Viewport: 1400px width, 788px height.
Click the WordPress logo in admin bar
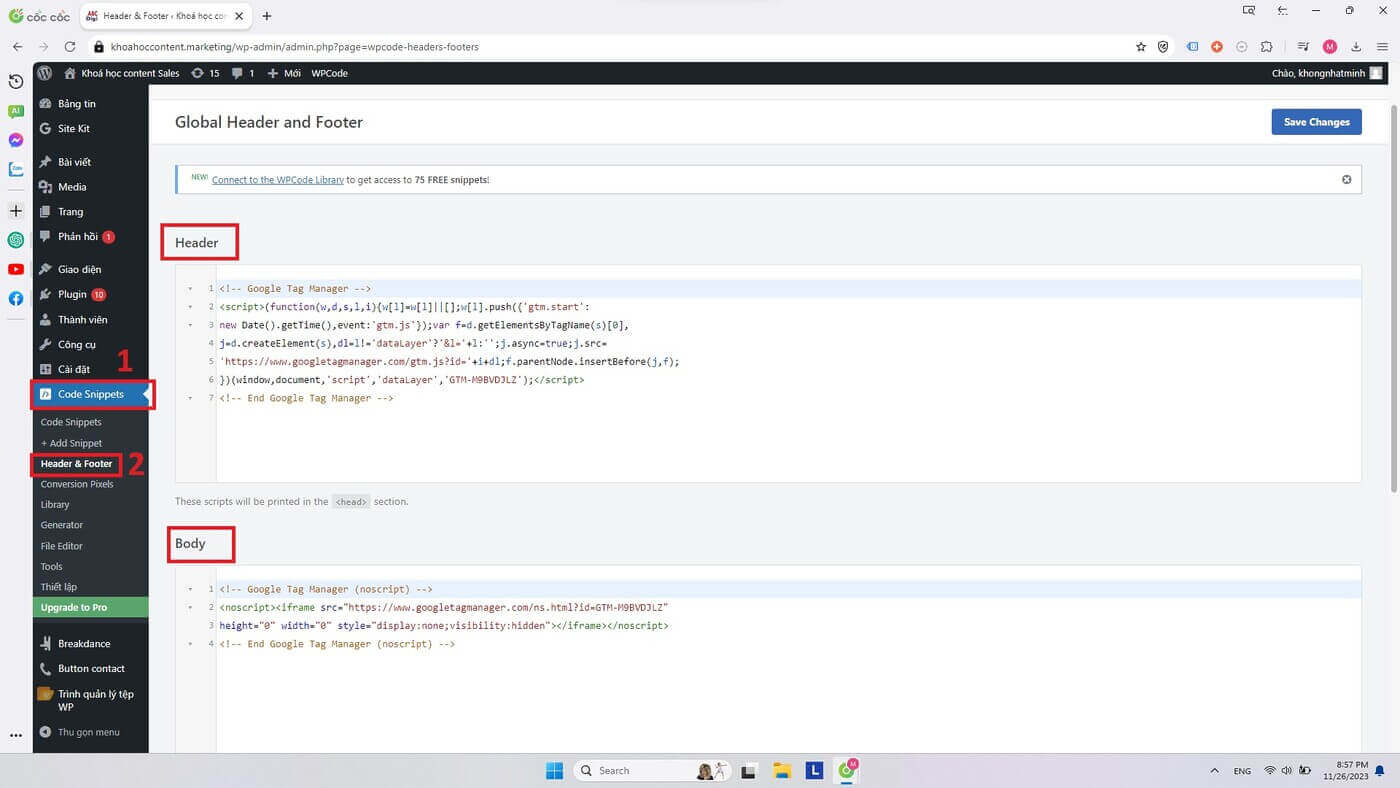pos(45,73)
